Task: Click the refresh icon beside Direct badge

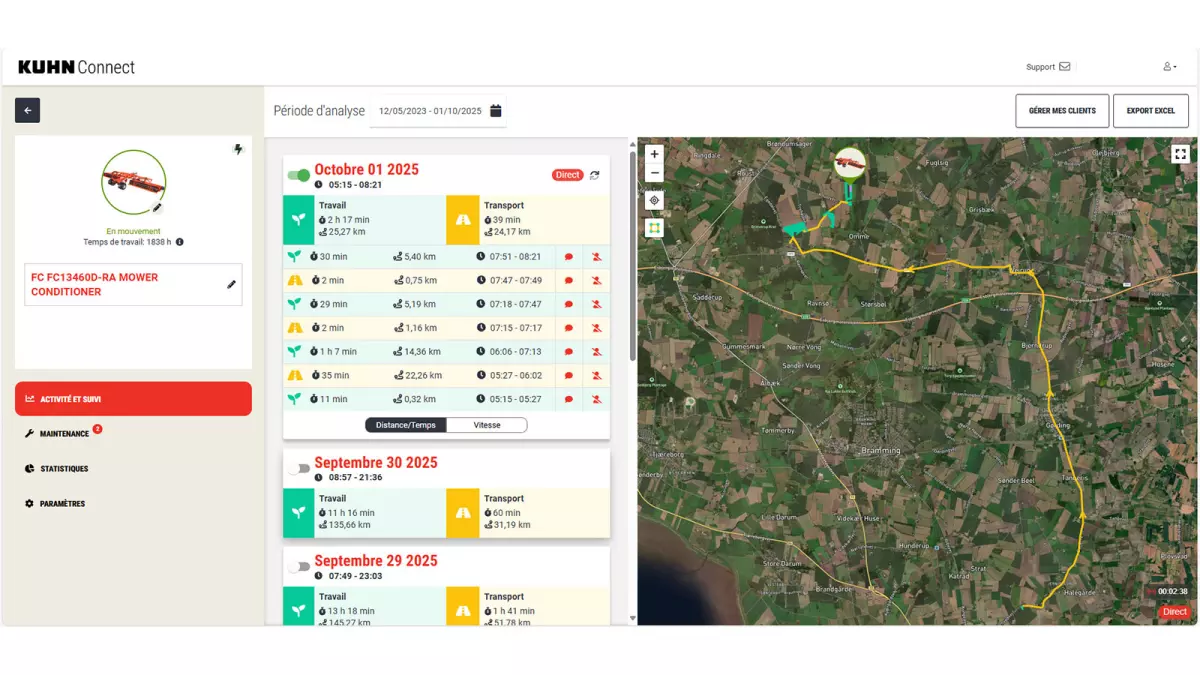Action: click(x=595, y=175)
